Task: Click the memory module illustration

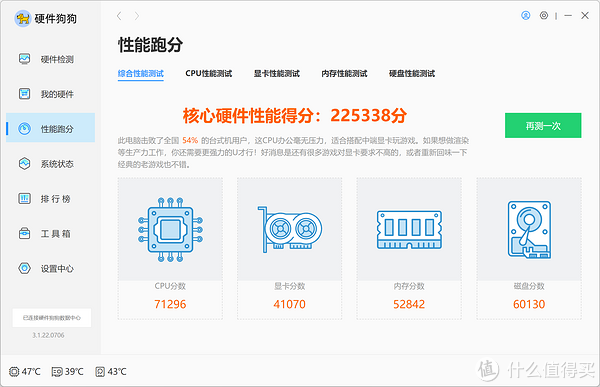Action: click(409, 229)
